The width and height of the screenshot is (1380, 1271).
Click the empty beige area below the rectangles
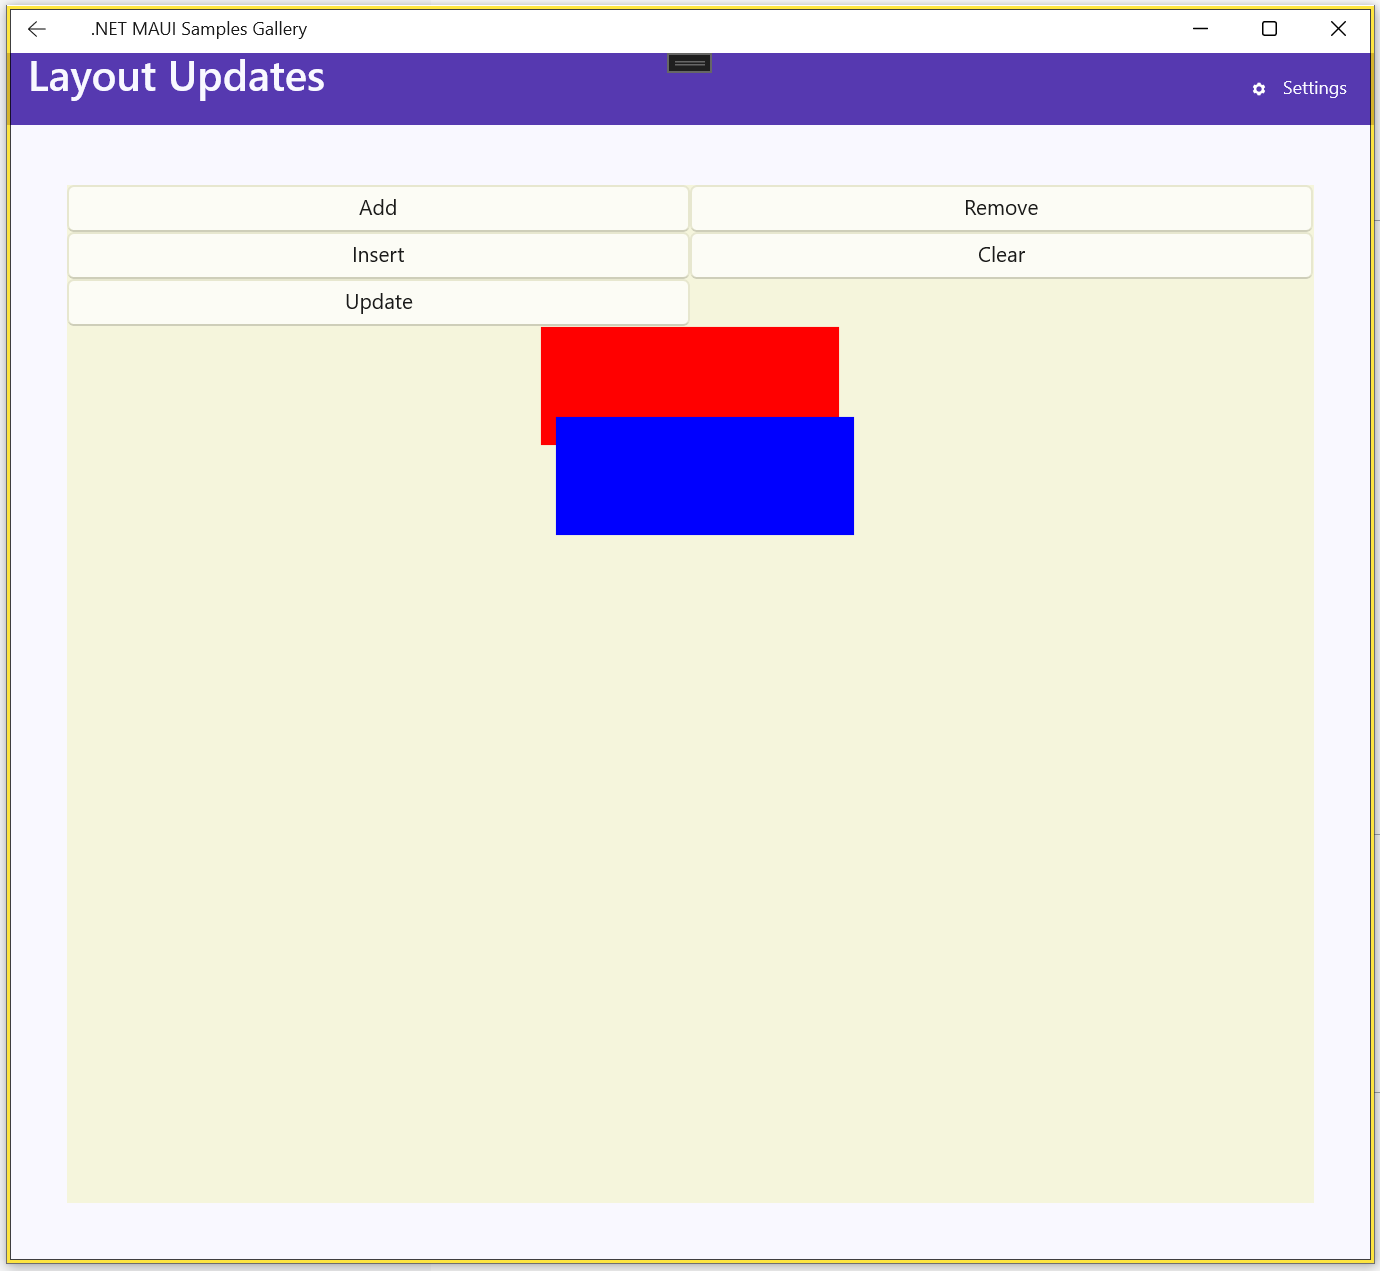click(x=690, y=850)
